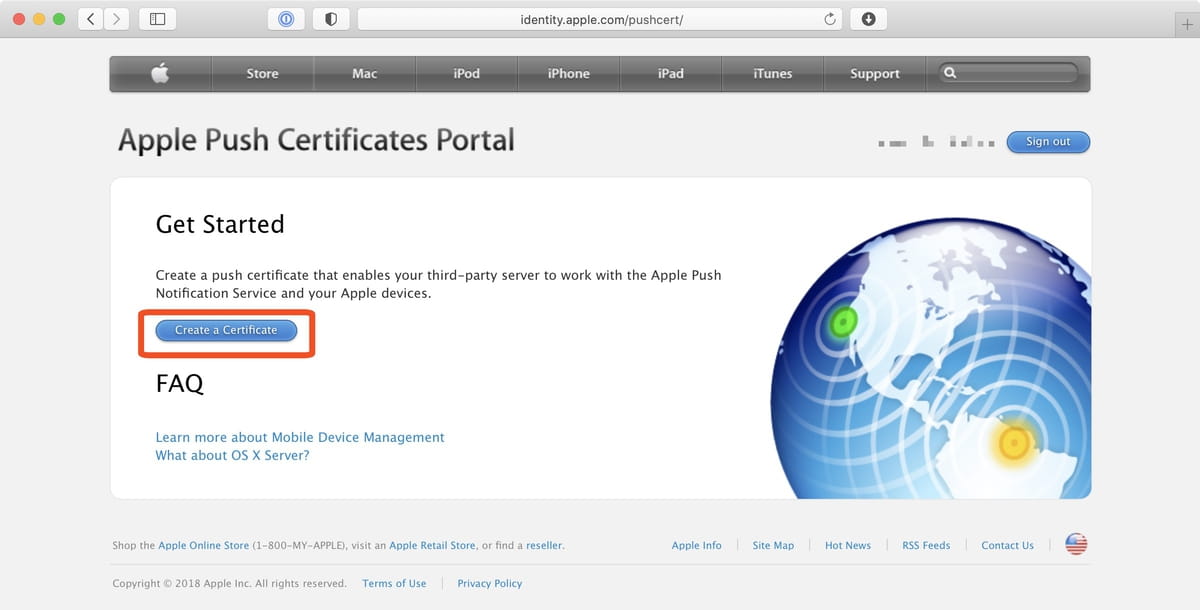1200x610 pixels.
Task: Click the Sign out button
Action: click(x=1048, y=142)
